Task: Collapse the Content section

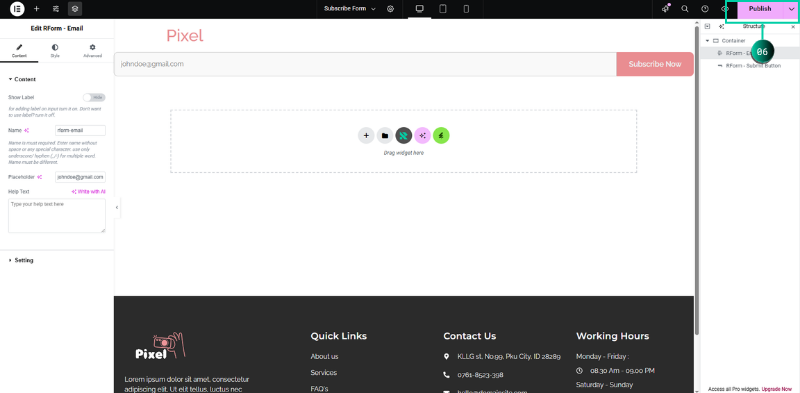Action: pyautogui.click(x=22, y=79)
